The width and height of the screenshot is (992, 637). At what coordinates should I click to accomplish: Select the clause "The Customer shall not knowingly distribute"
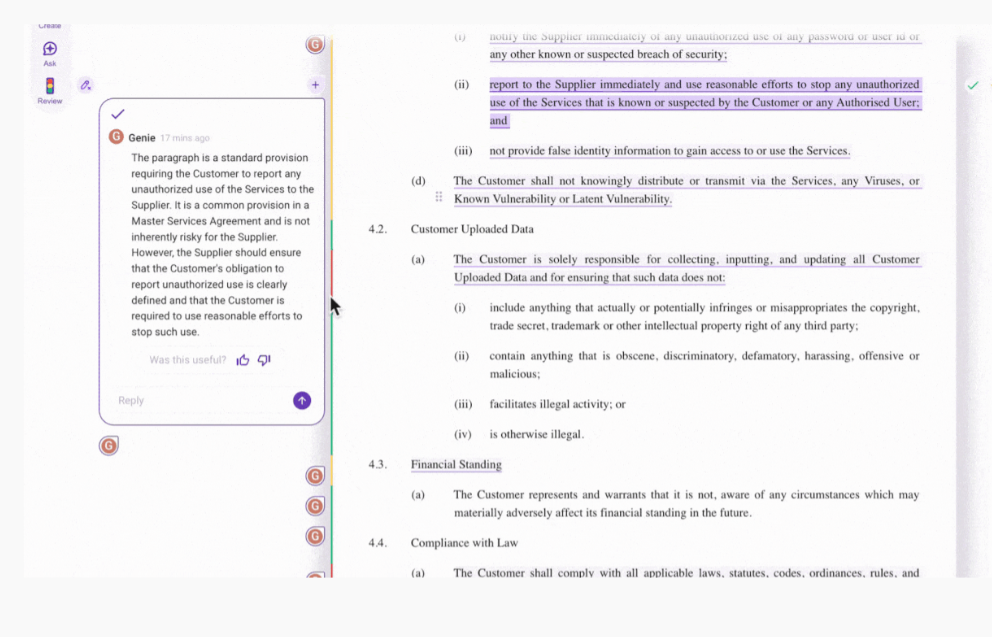686,190
